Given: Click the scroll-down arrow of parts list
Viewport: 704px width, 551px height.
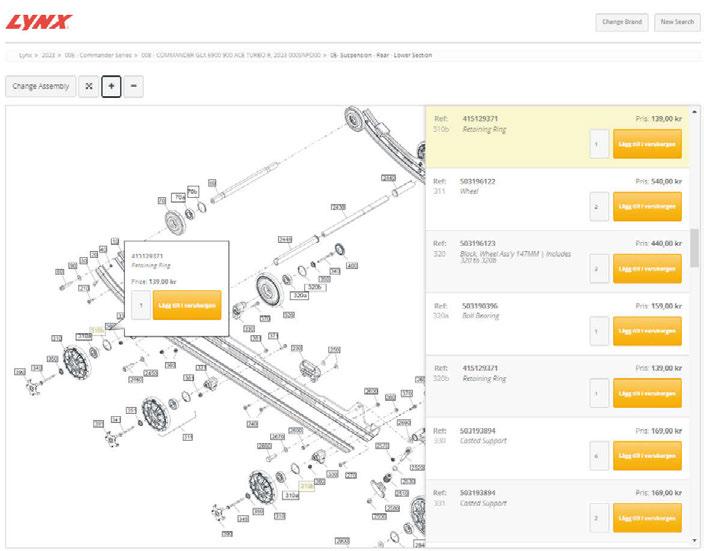Looking at the screenshot, I should tap(695, 540).
